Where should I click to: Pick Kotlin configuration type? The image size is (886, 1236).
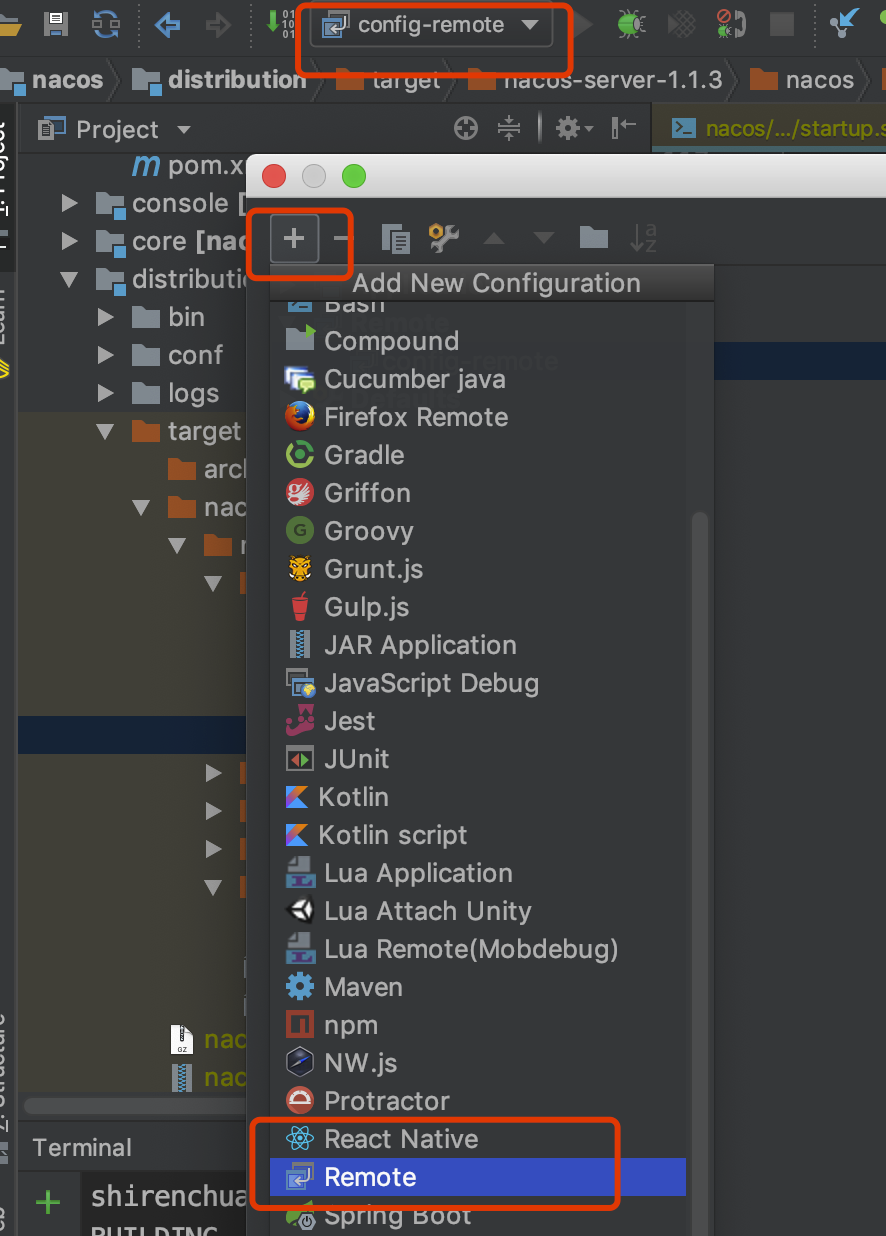point(478,797)
